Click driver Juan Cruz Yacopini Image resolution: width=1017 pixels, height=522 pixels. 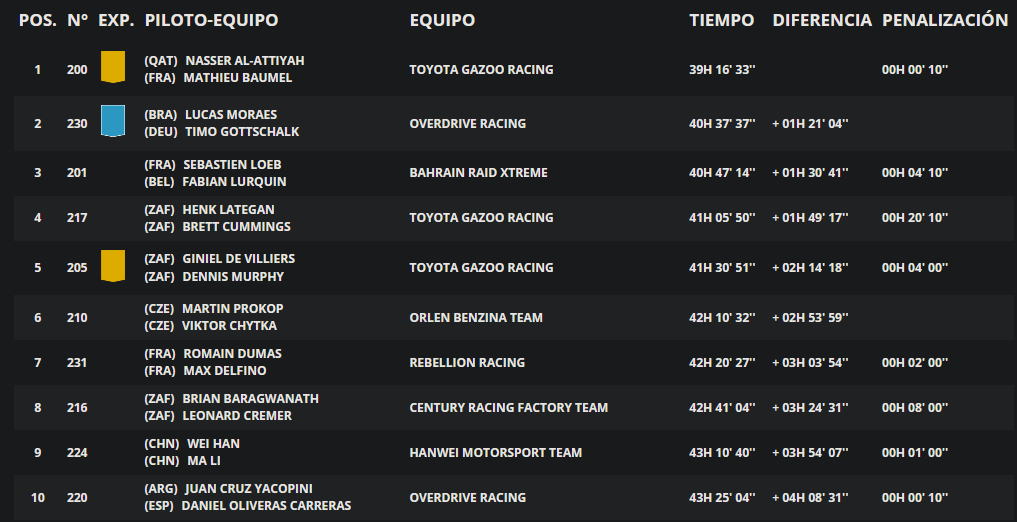249,488
